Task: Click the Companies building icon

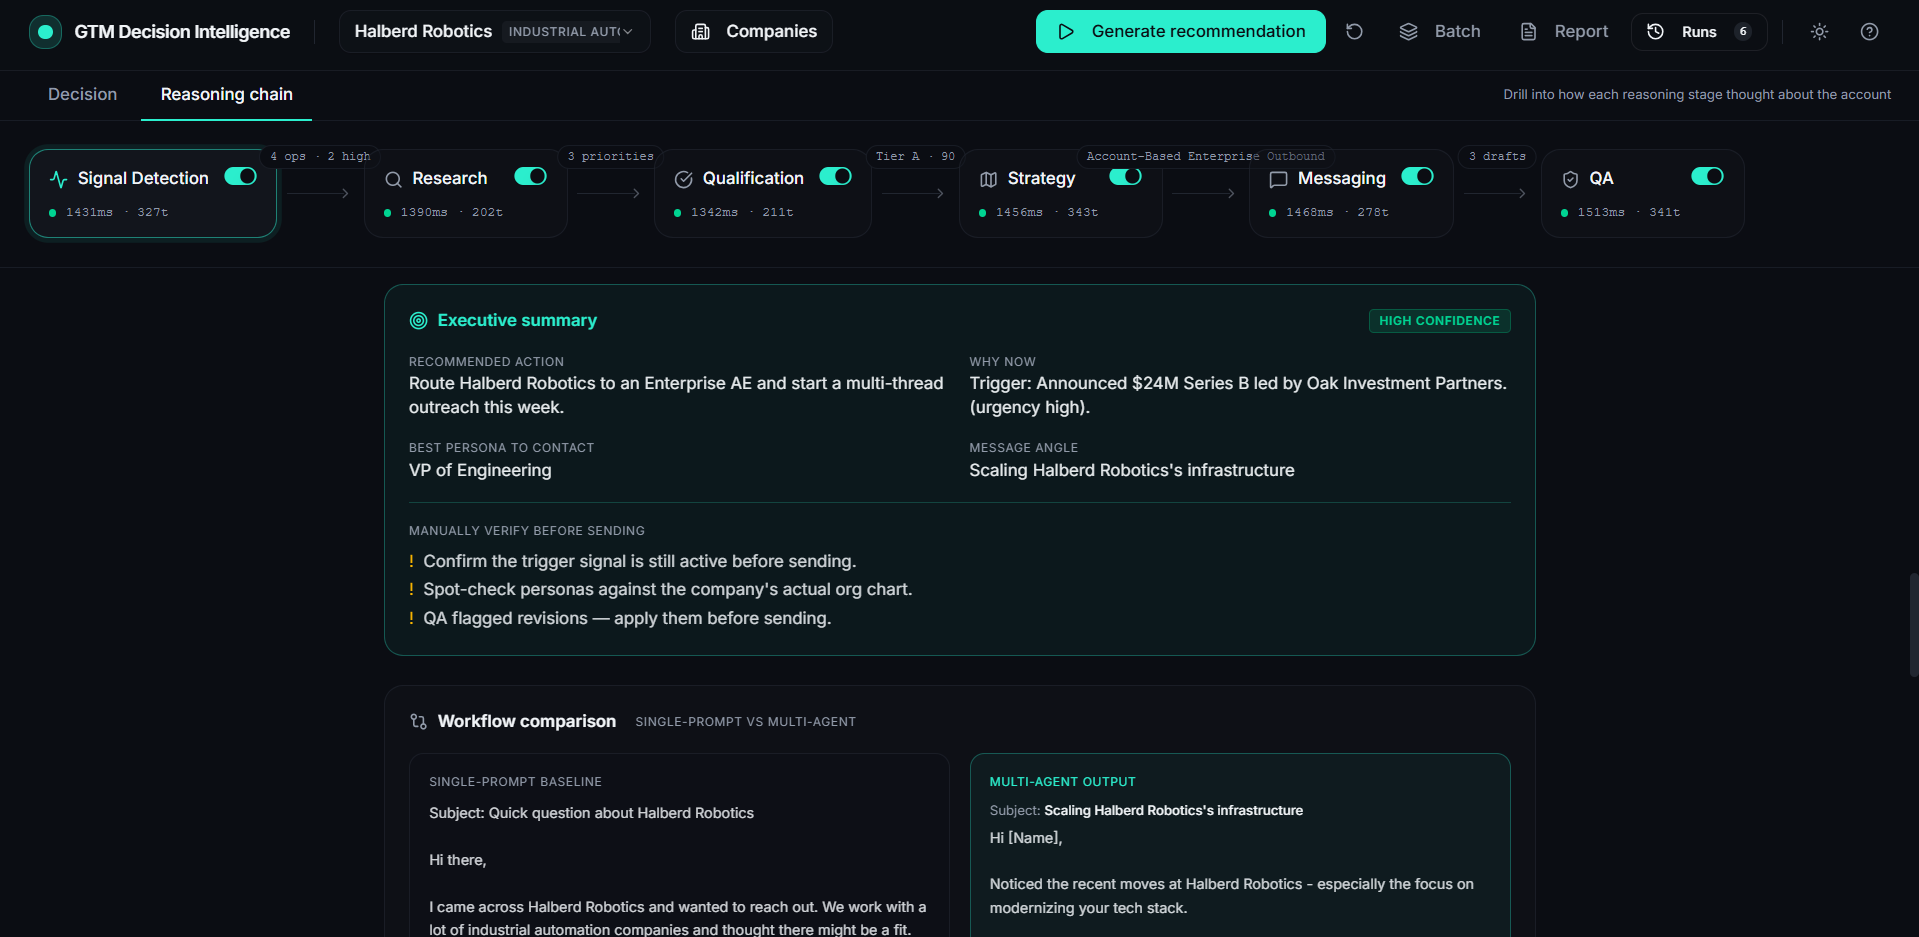Action: click(701, 32)
